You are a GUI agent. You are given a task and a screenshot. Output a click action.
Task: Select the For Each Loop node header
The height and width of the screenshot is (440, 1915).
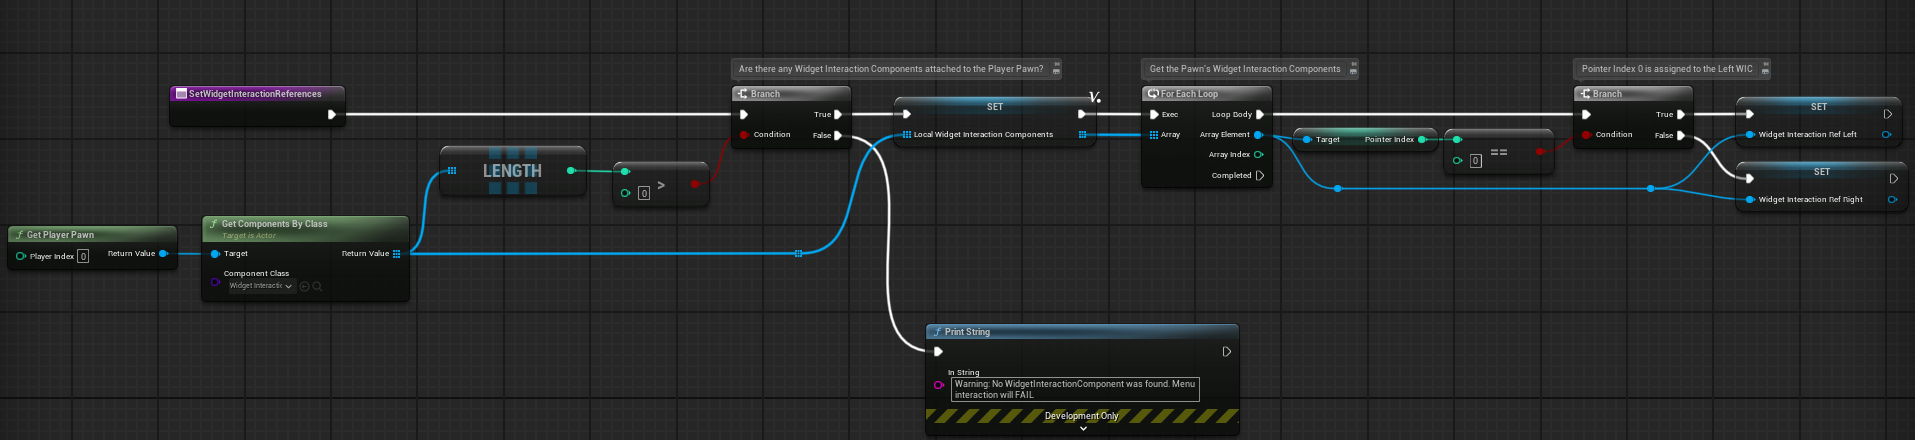click(1207, 94)
